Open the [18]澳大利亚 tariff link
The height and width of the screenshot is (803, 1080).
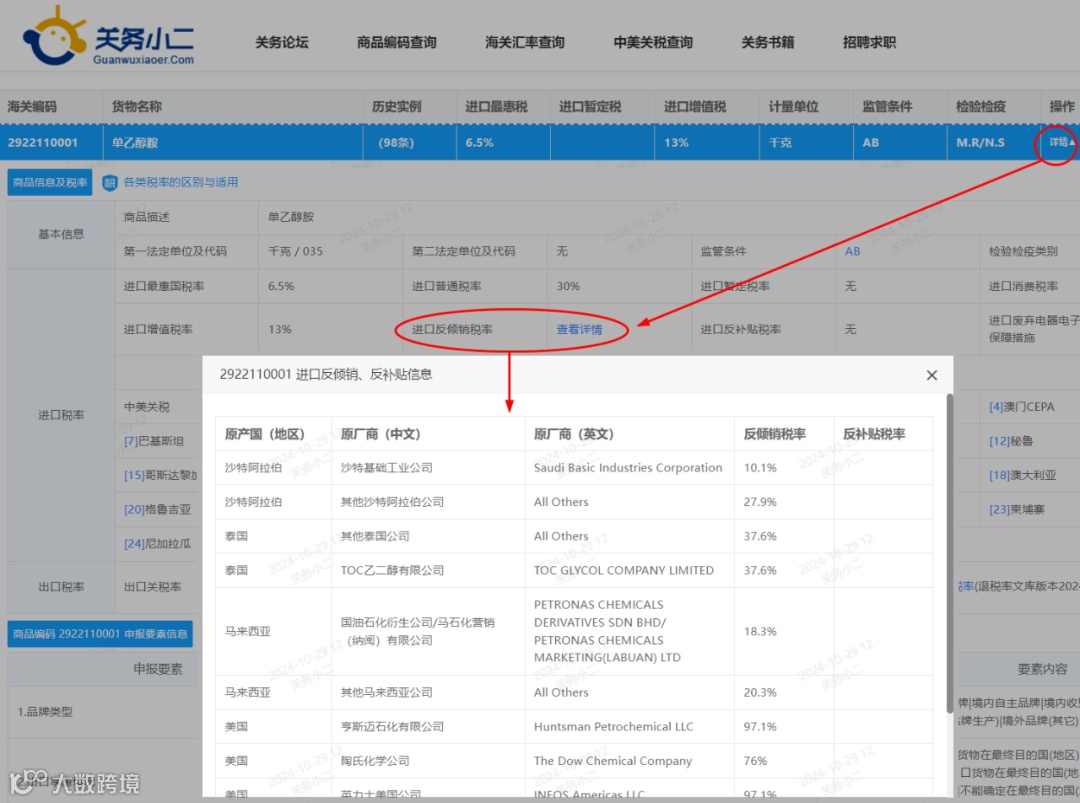(1022, 475)
